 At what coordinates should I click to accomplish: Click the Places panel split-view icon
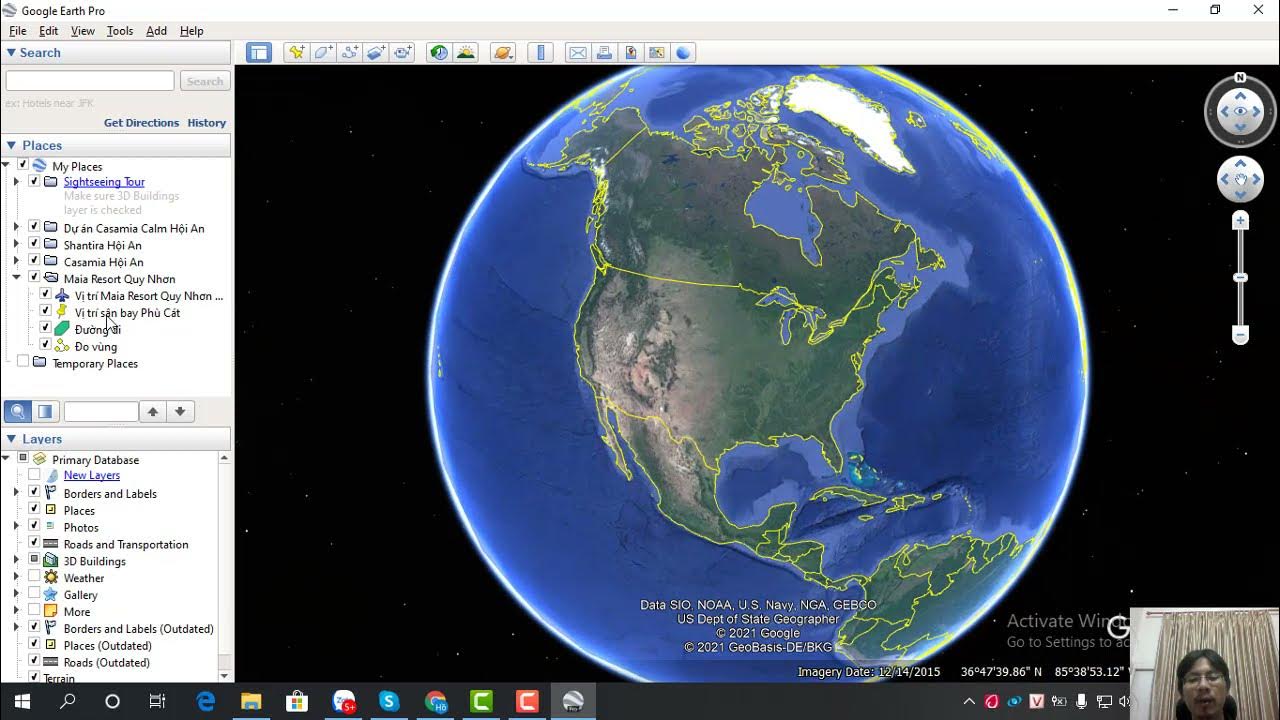(45, 411)
